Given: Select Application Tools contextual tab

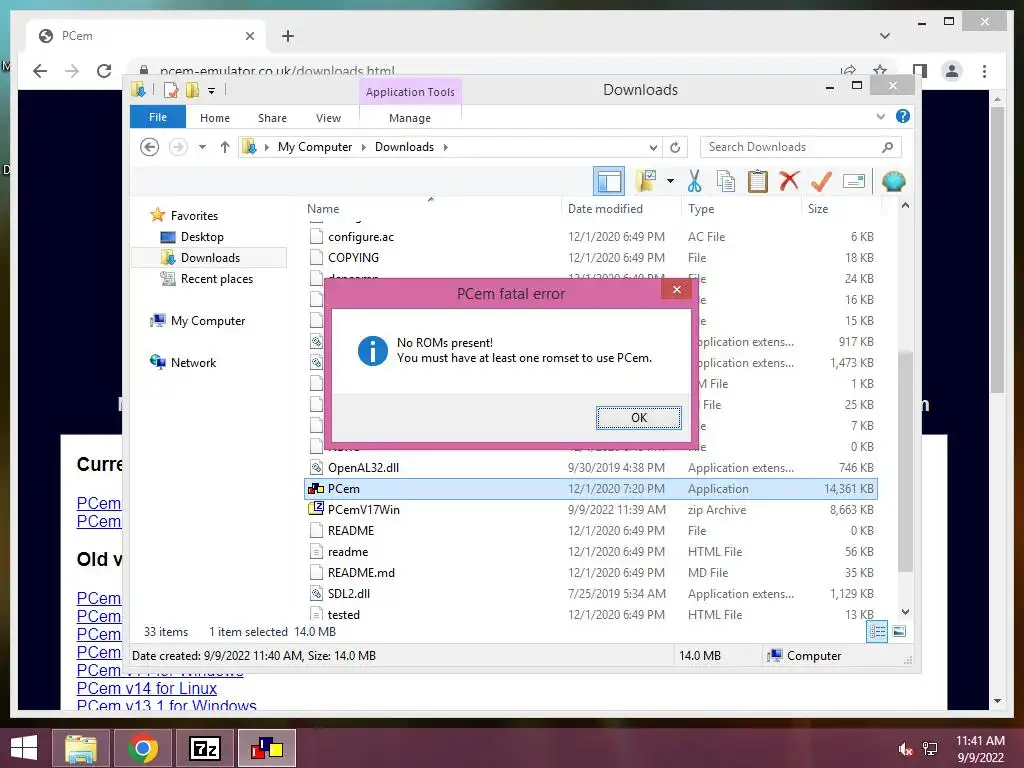Looking at the screenshot, I should tap(409, 92).
